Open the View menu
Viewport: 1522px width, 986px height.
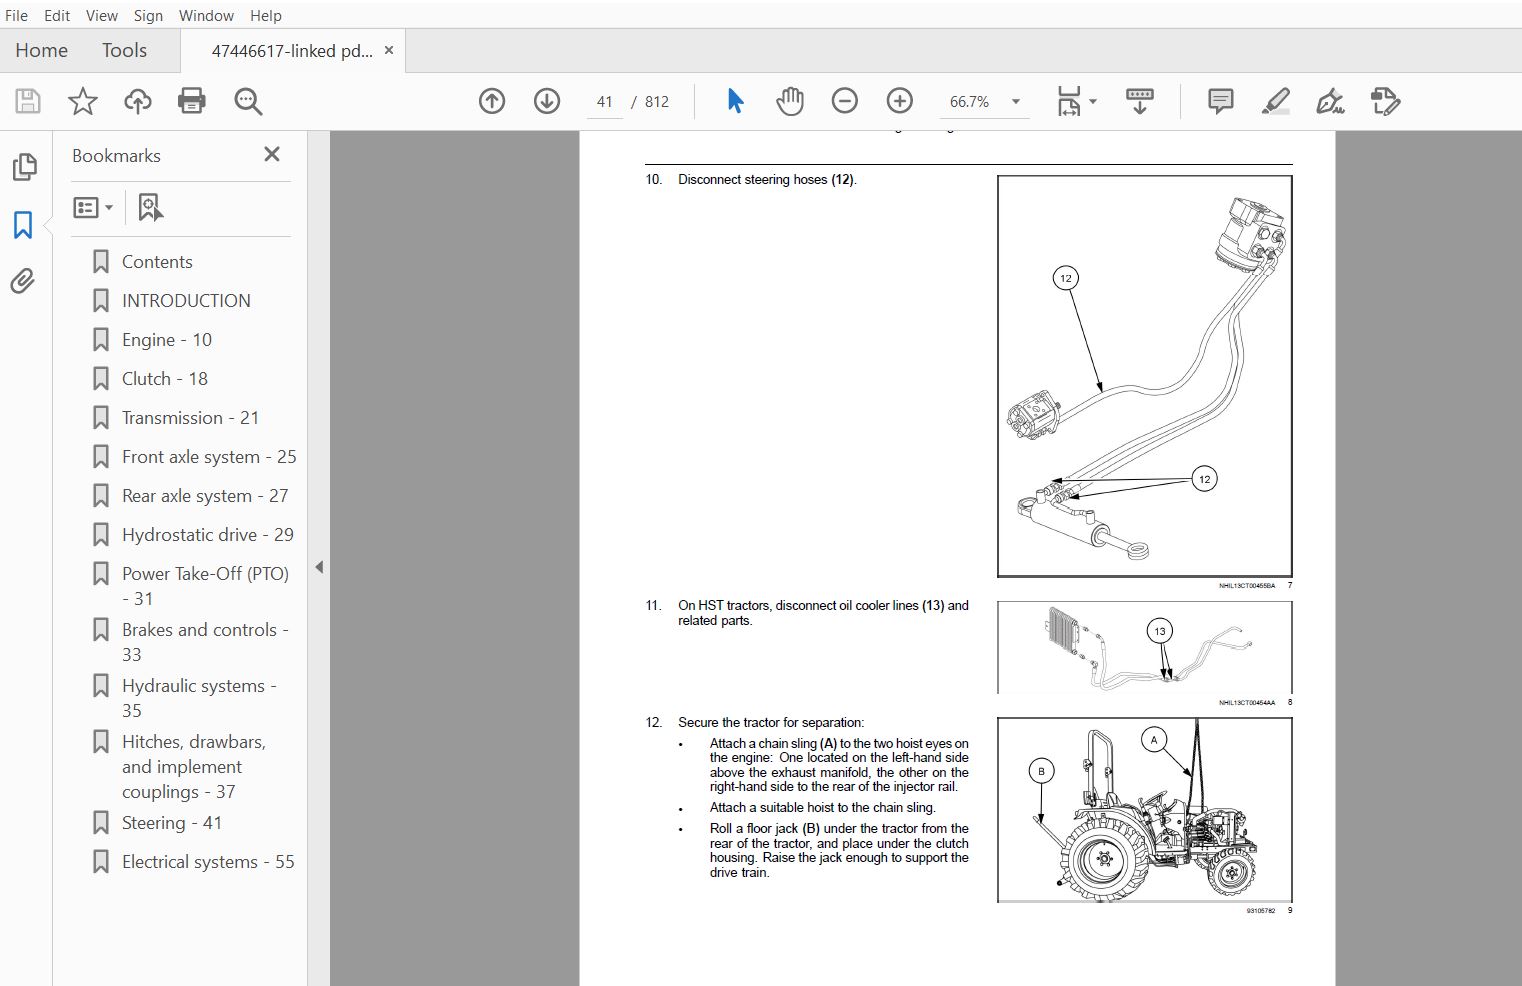click(102, 15)
